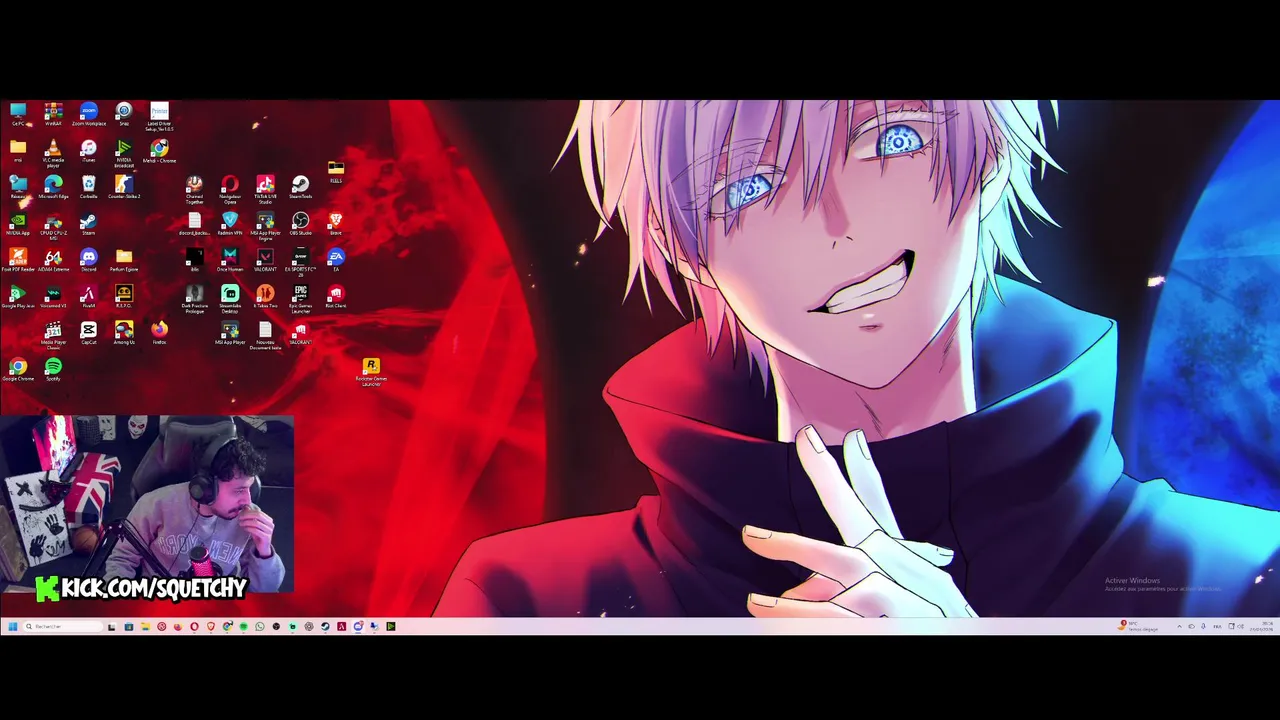
Task: Launch Microsoft Edge from the desktop
Action: tap(53, 187)
